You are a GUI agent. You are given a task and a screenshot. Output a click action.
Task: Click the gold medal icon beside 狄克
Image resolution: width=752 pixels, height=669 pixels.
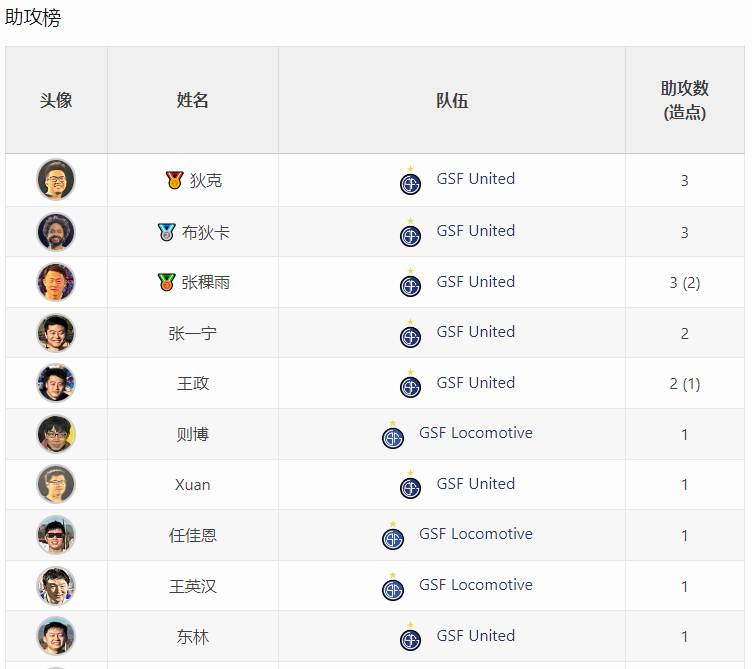pos(174,180)
